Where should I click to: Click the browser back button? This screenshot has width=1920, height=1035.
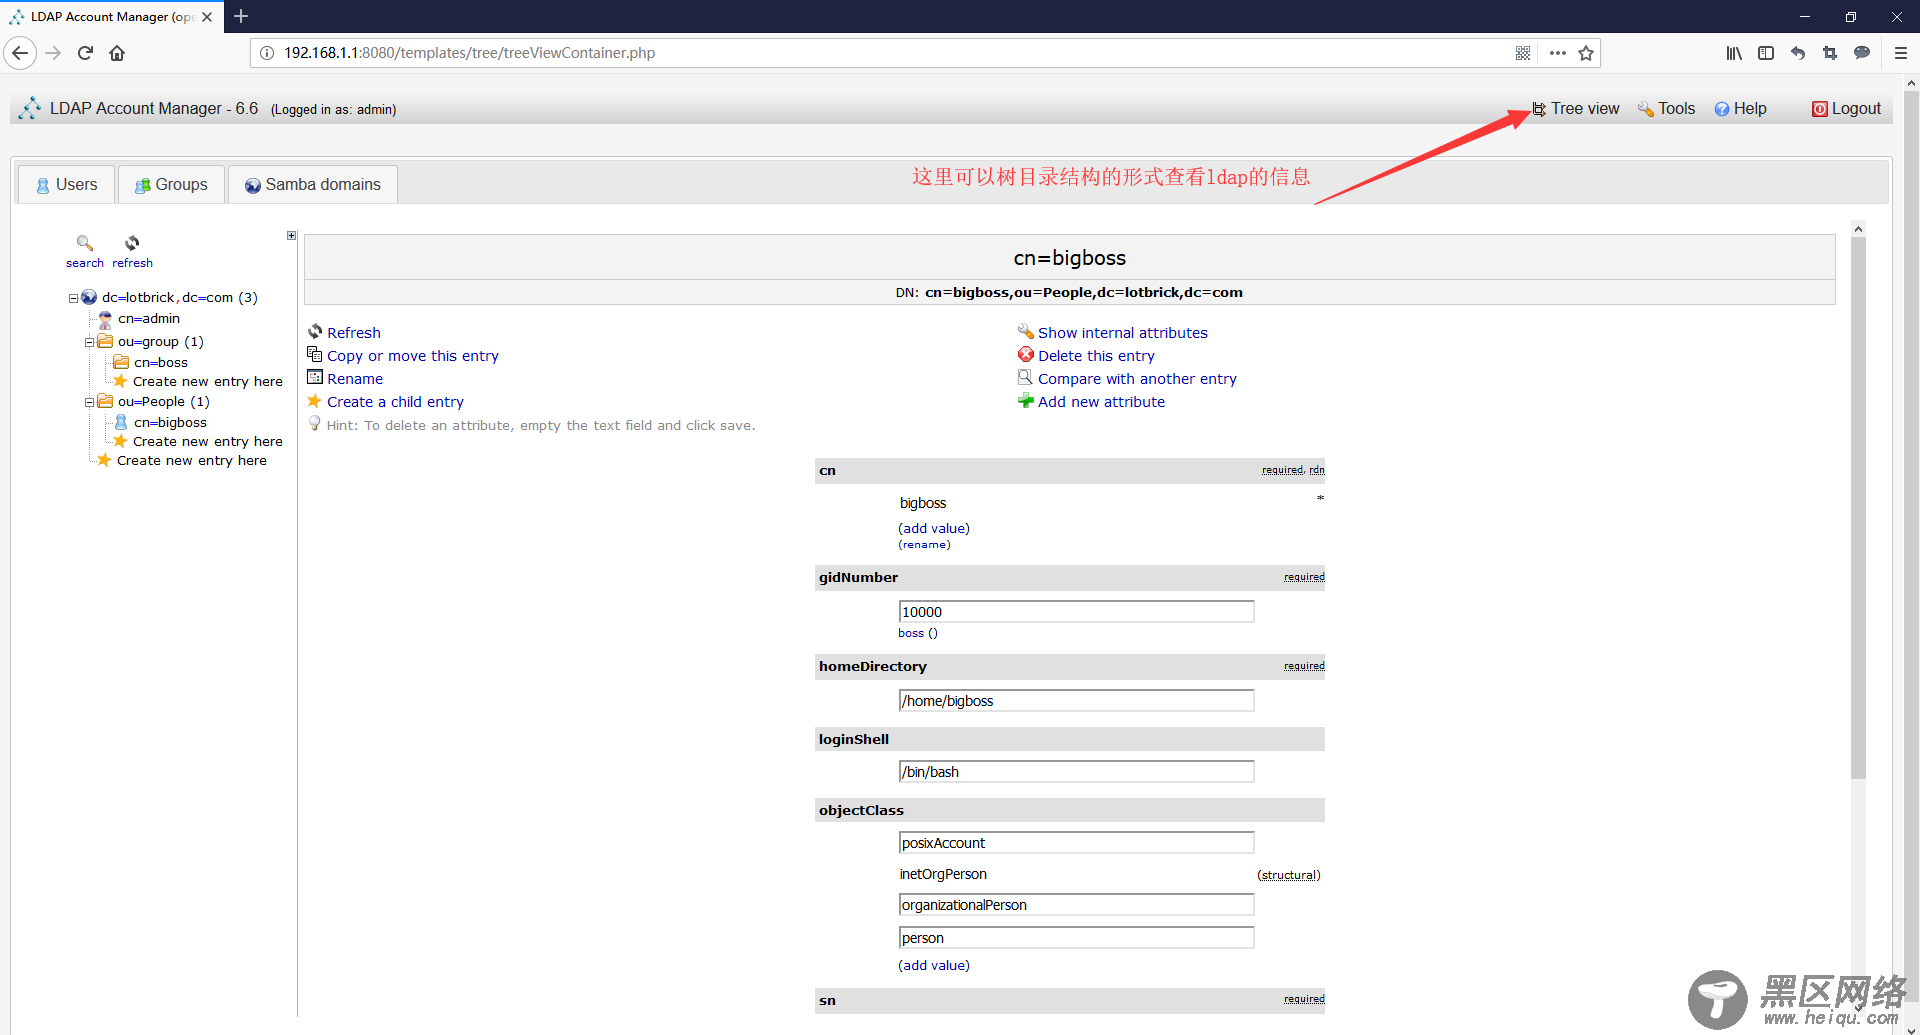tap(20, 53)
